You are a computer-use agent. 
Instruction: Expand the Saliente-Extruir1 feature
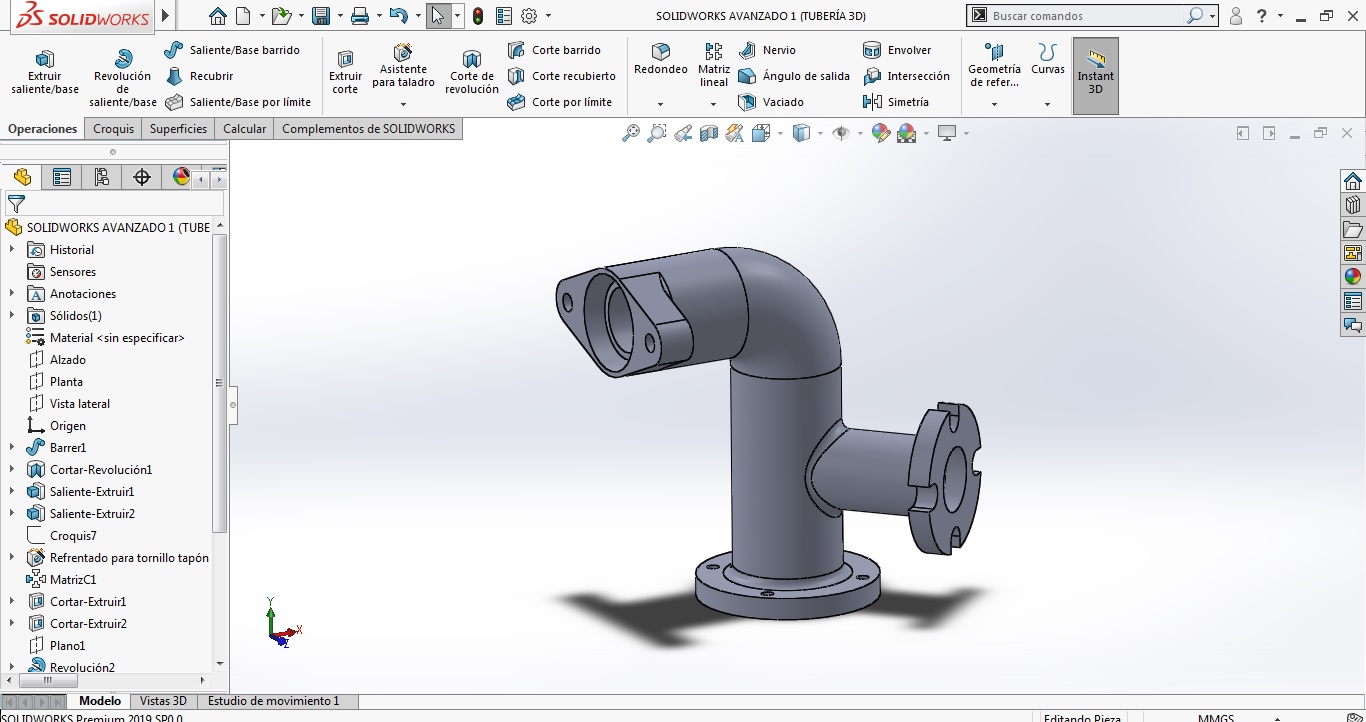(12, 492)
